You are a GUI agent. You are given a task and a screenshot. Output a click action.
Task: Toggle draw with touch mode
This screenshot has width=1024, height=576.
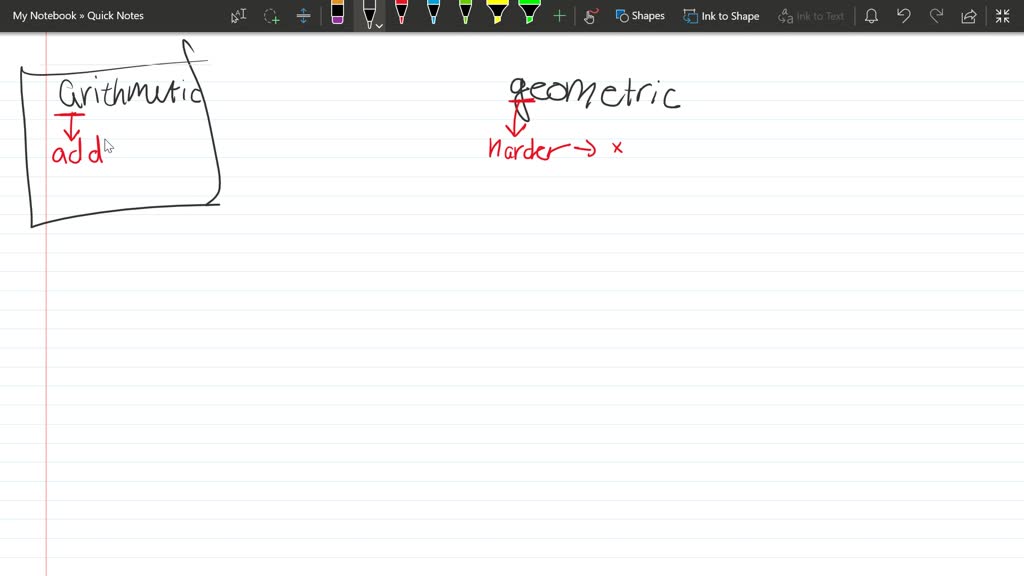click(x=590, y=16)
